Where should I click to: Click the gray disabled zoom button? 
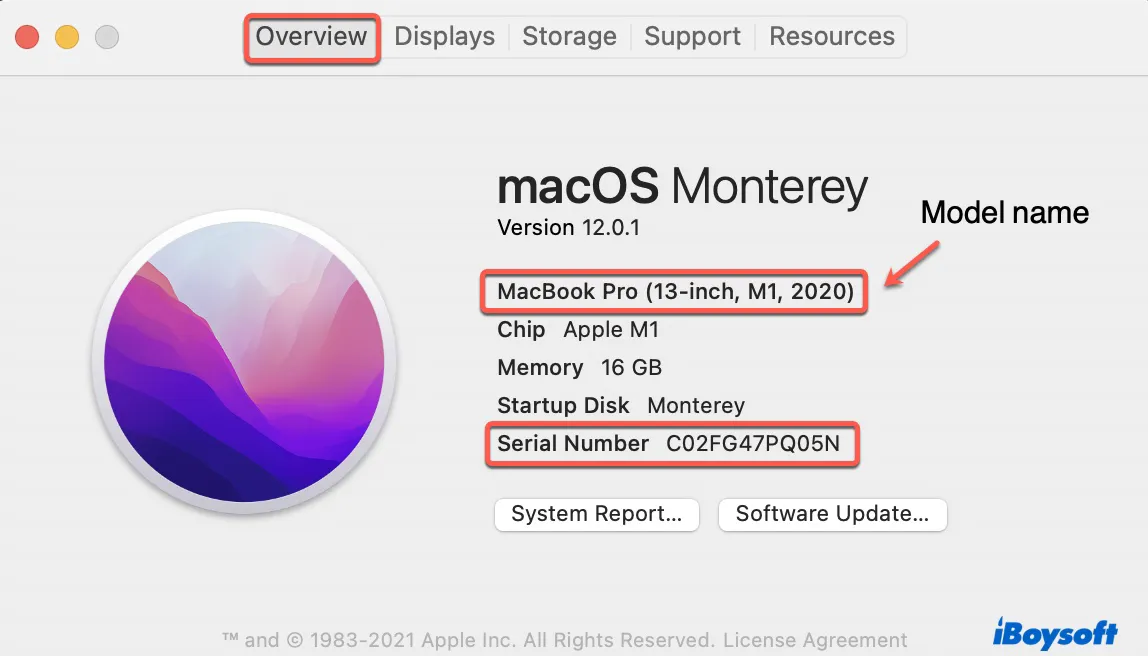pos(106,38)
